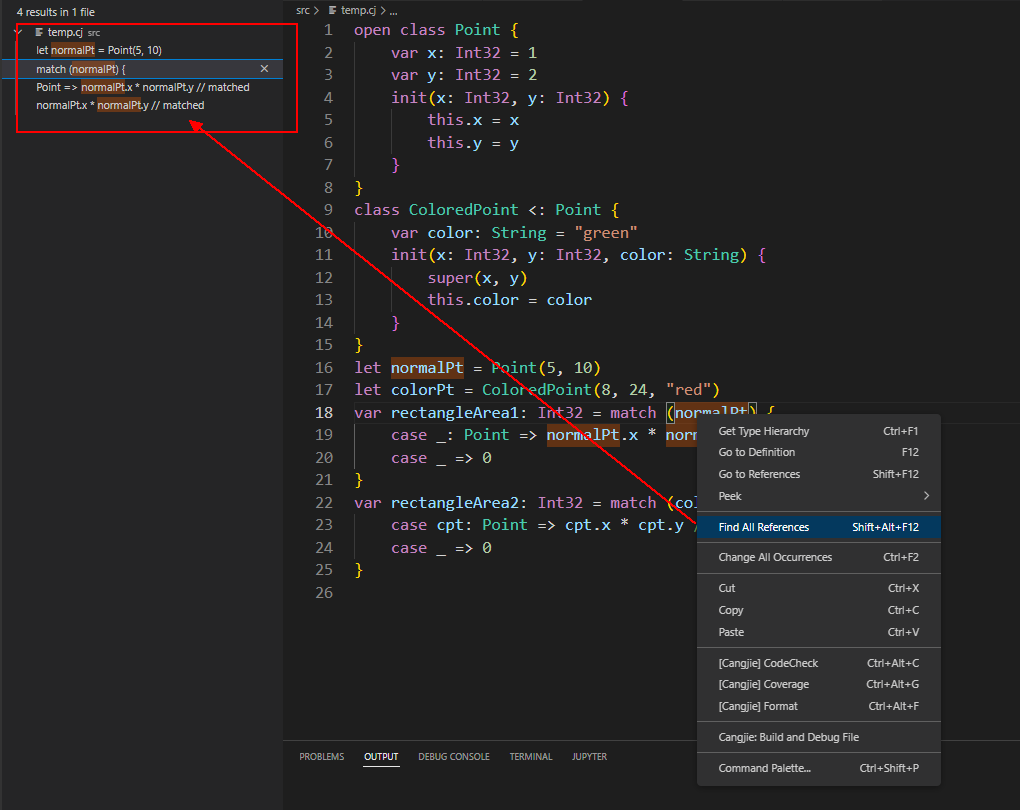The height and width of the screenshot is (810, 1020).
Task: Dismiss the 'match (normalPt) {' reference result
Action: [x=264, y=69]
